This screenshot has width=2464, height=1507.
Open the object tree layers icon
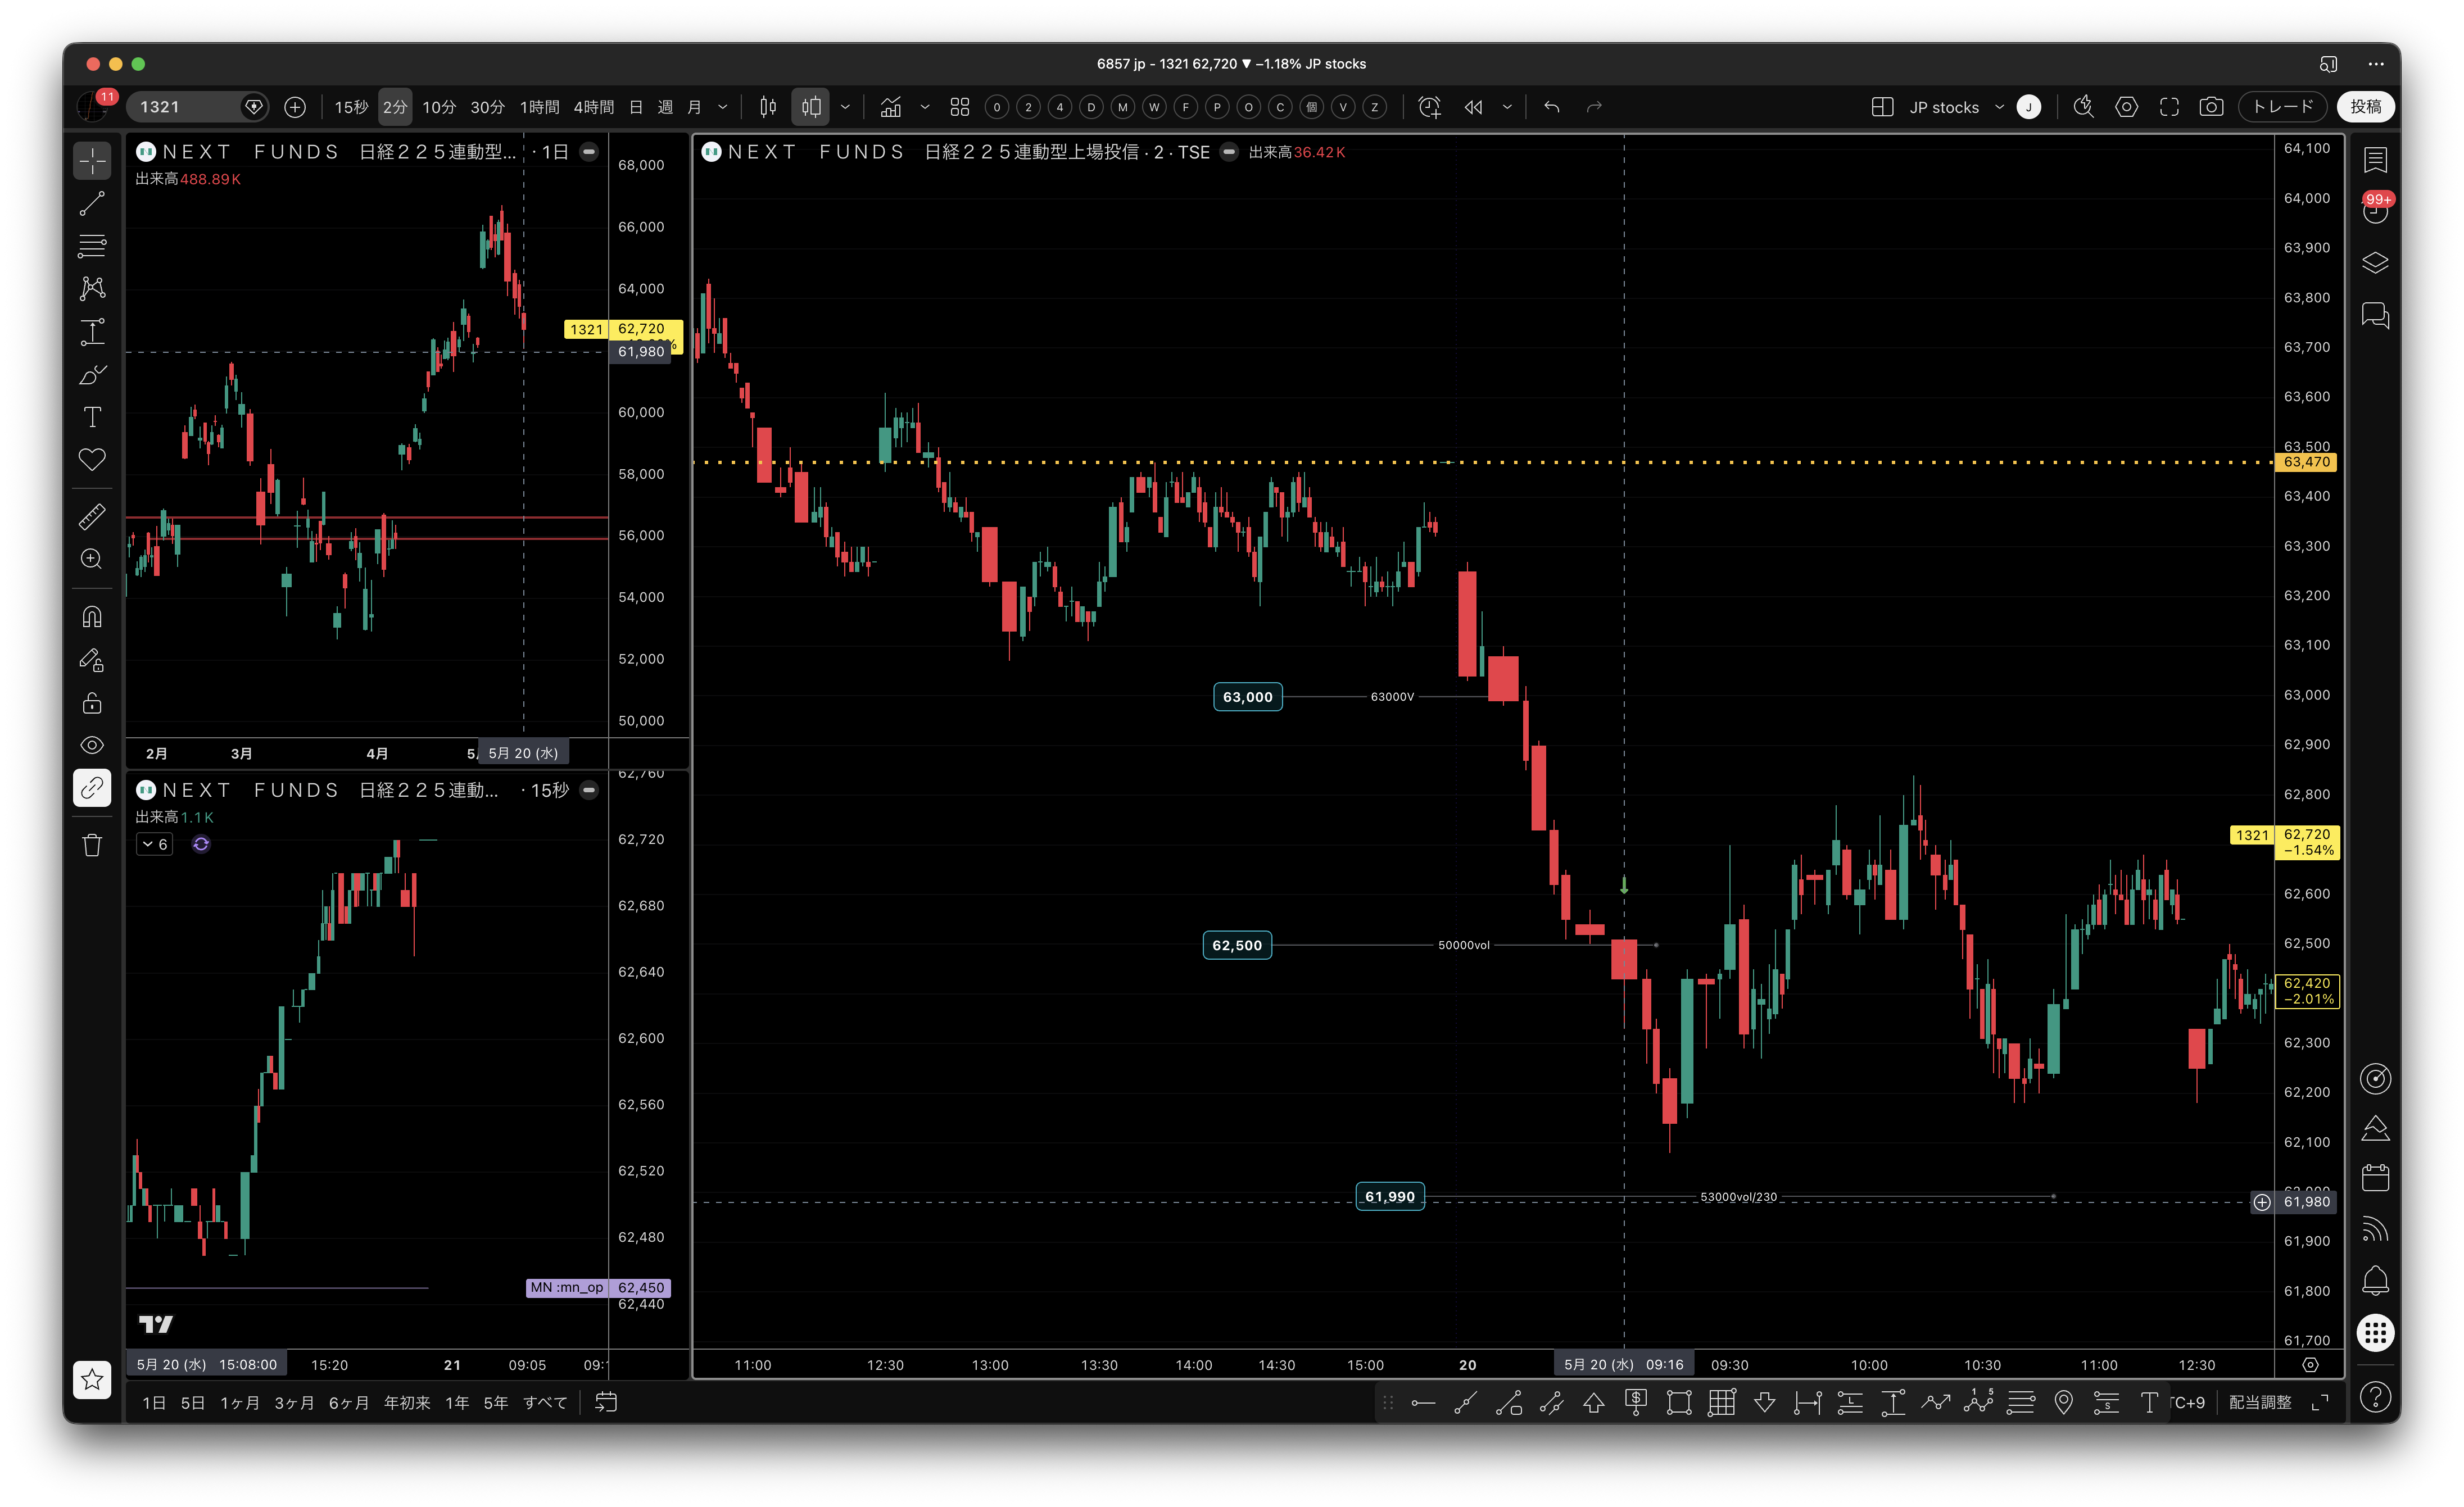2376,263
